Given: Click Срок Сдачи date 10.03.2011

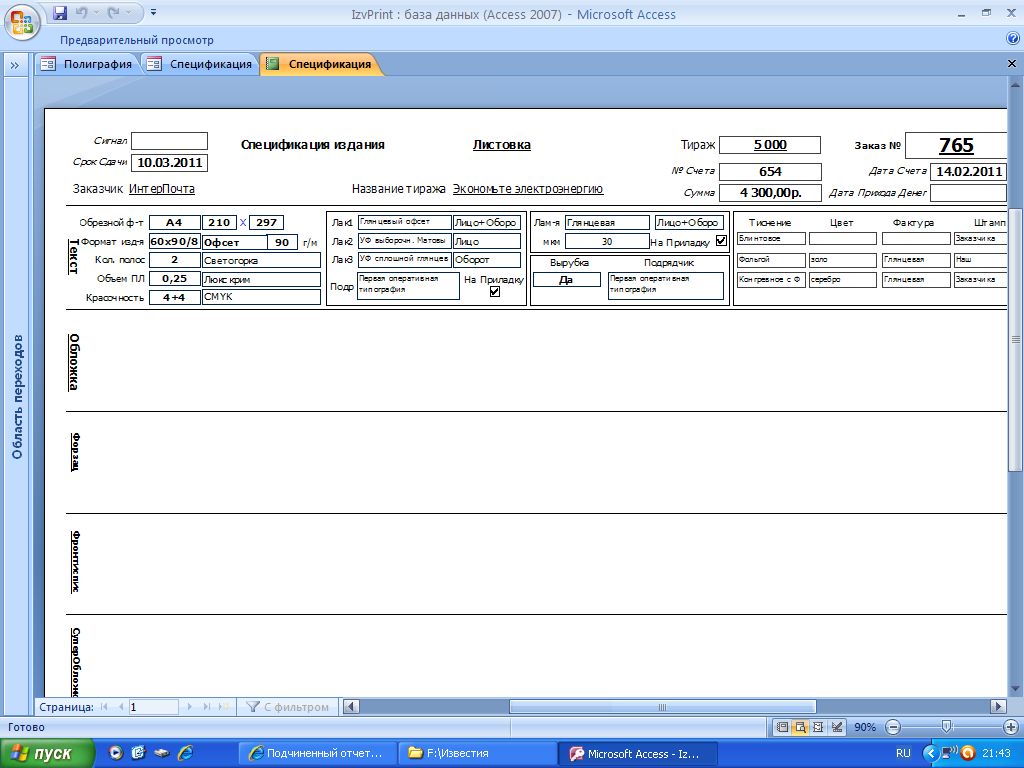Looking at the screenshot, I should click(x=170, y=162).
